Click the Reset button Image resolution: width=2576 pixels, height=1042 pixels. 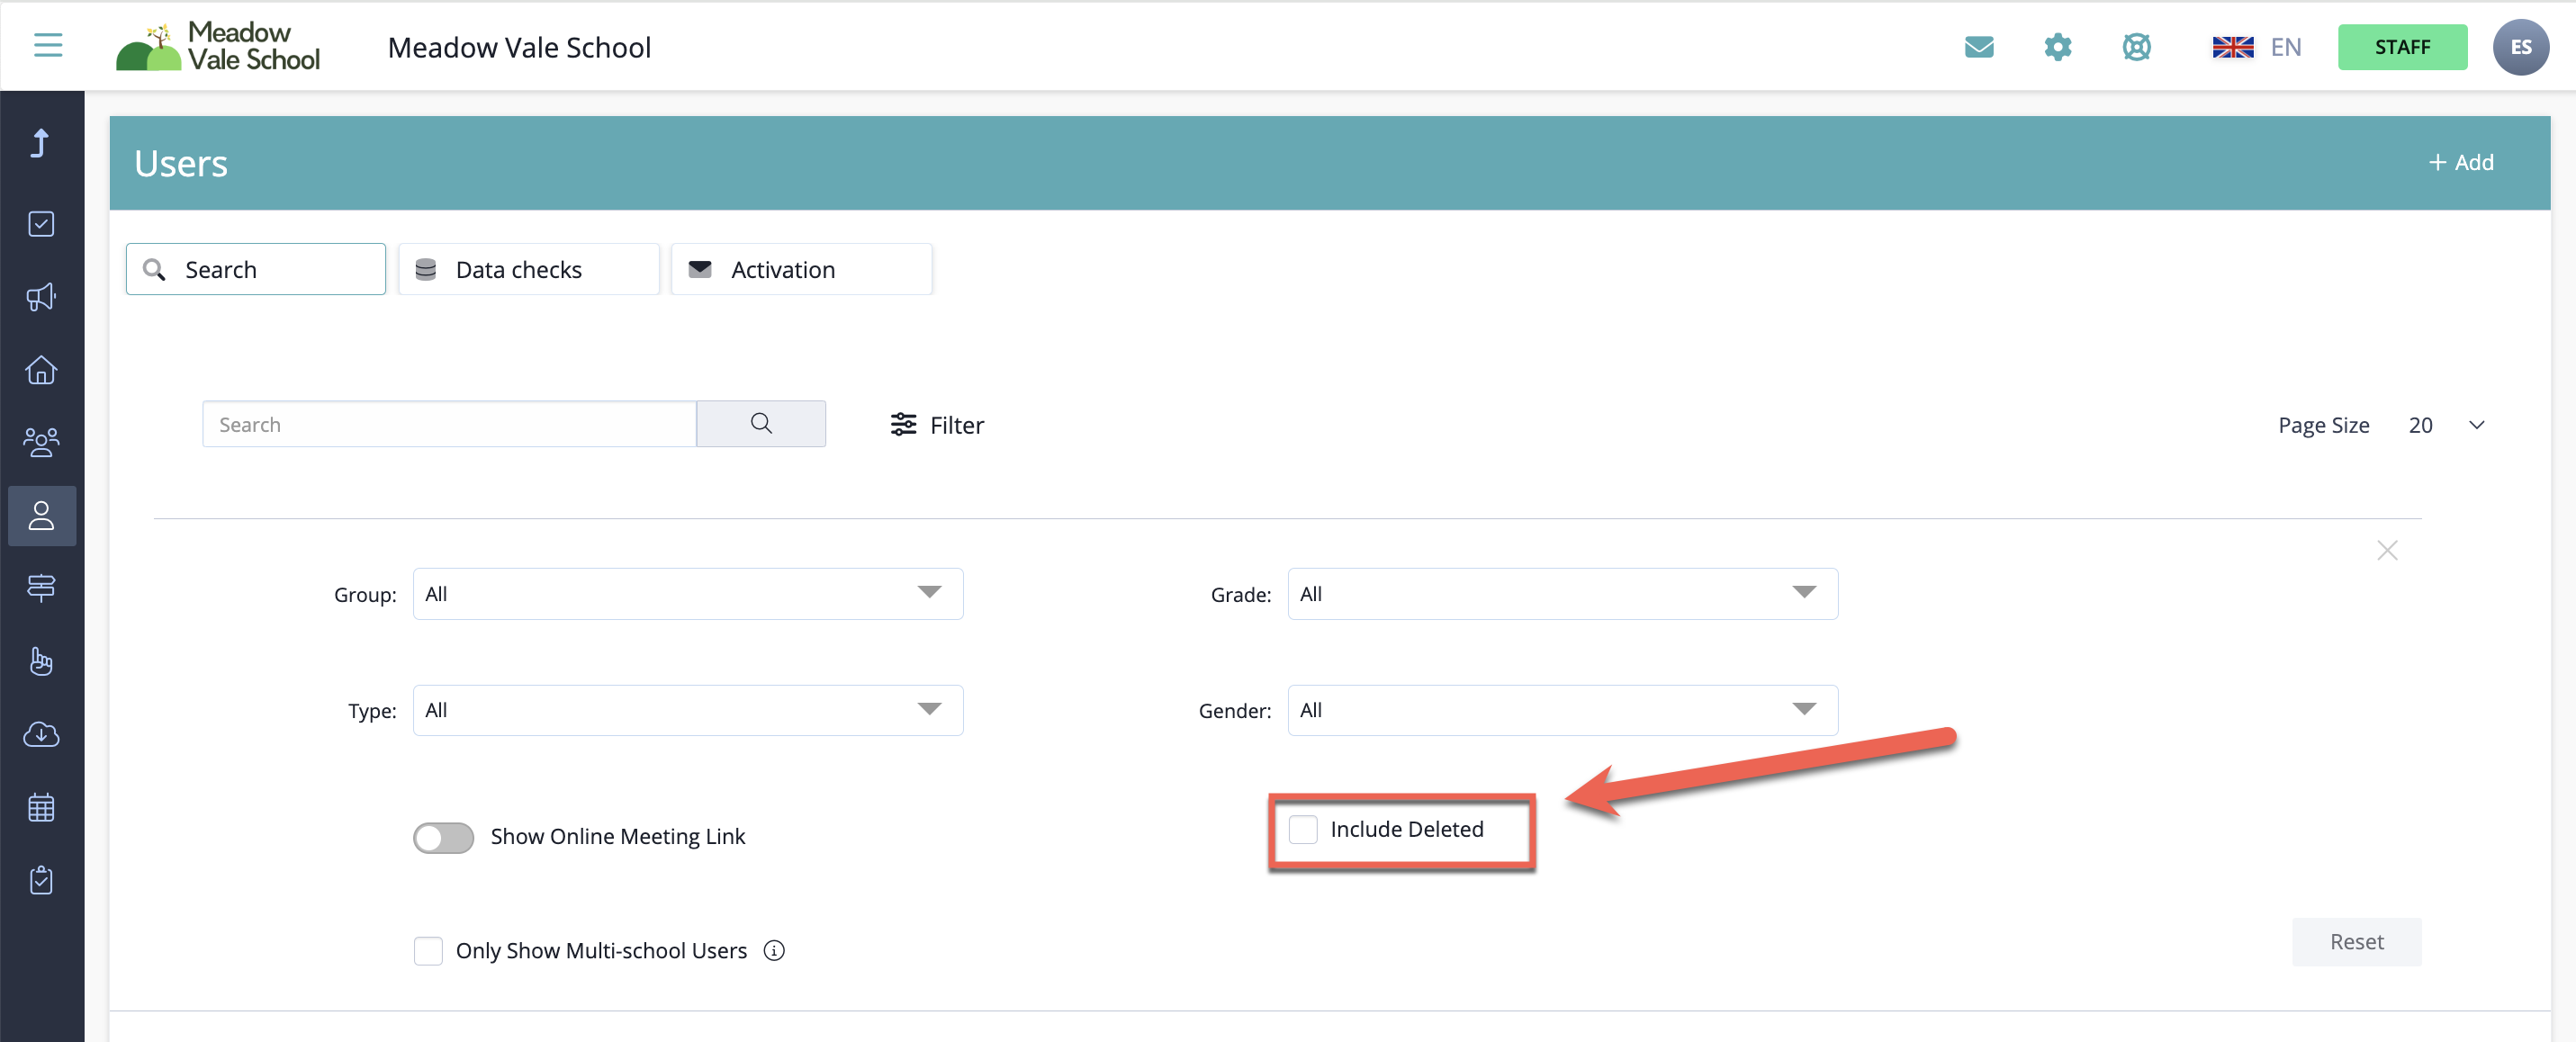(2356, 942)
